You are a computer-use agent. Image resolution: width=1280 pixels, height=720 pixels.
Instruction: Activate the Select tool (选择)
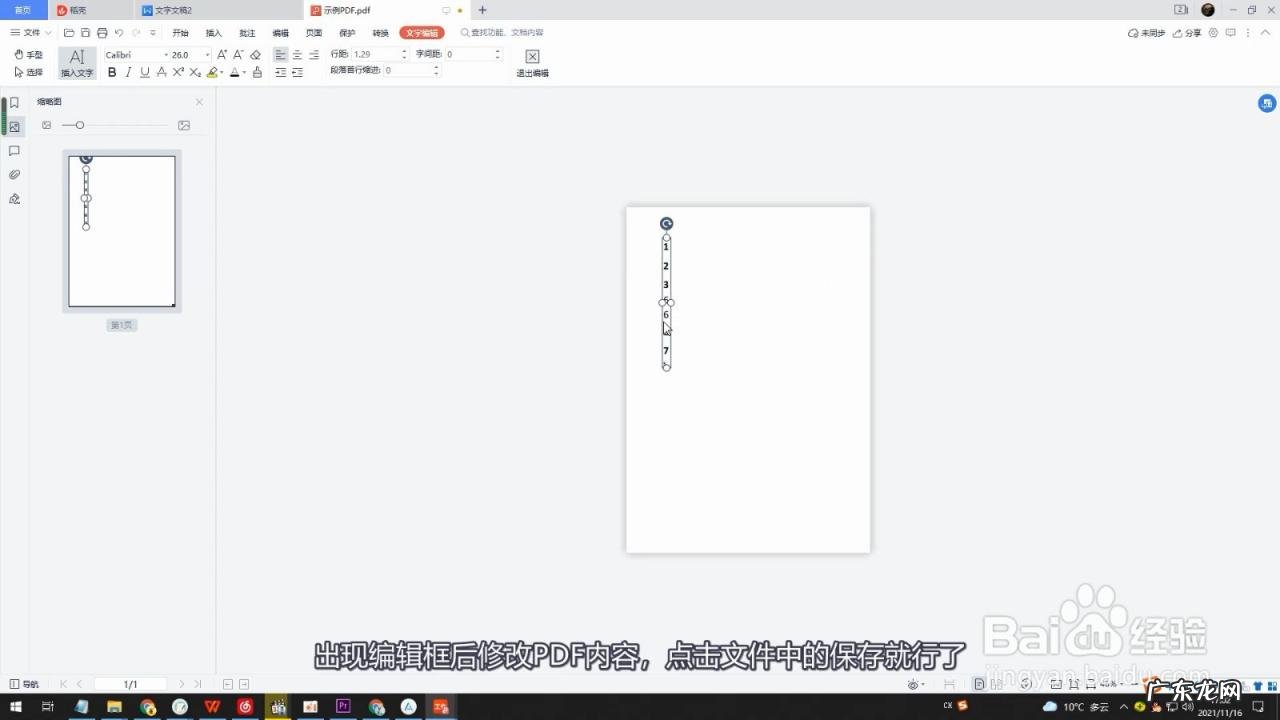[x=30, y=72]
